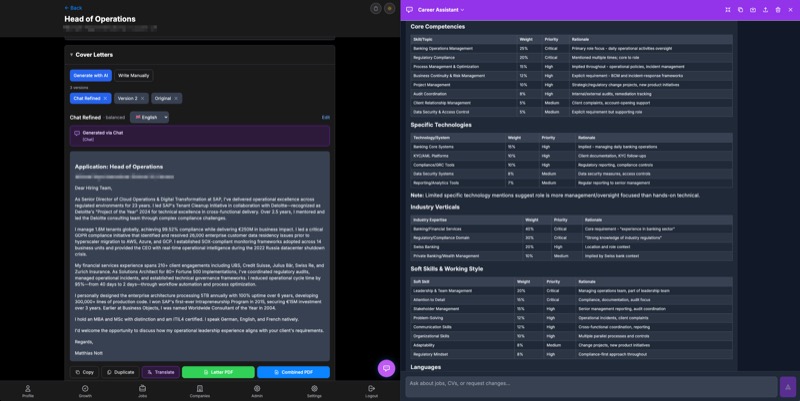
Task: Click the Head of Operations page title
Action: click(x=100, y=19)
